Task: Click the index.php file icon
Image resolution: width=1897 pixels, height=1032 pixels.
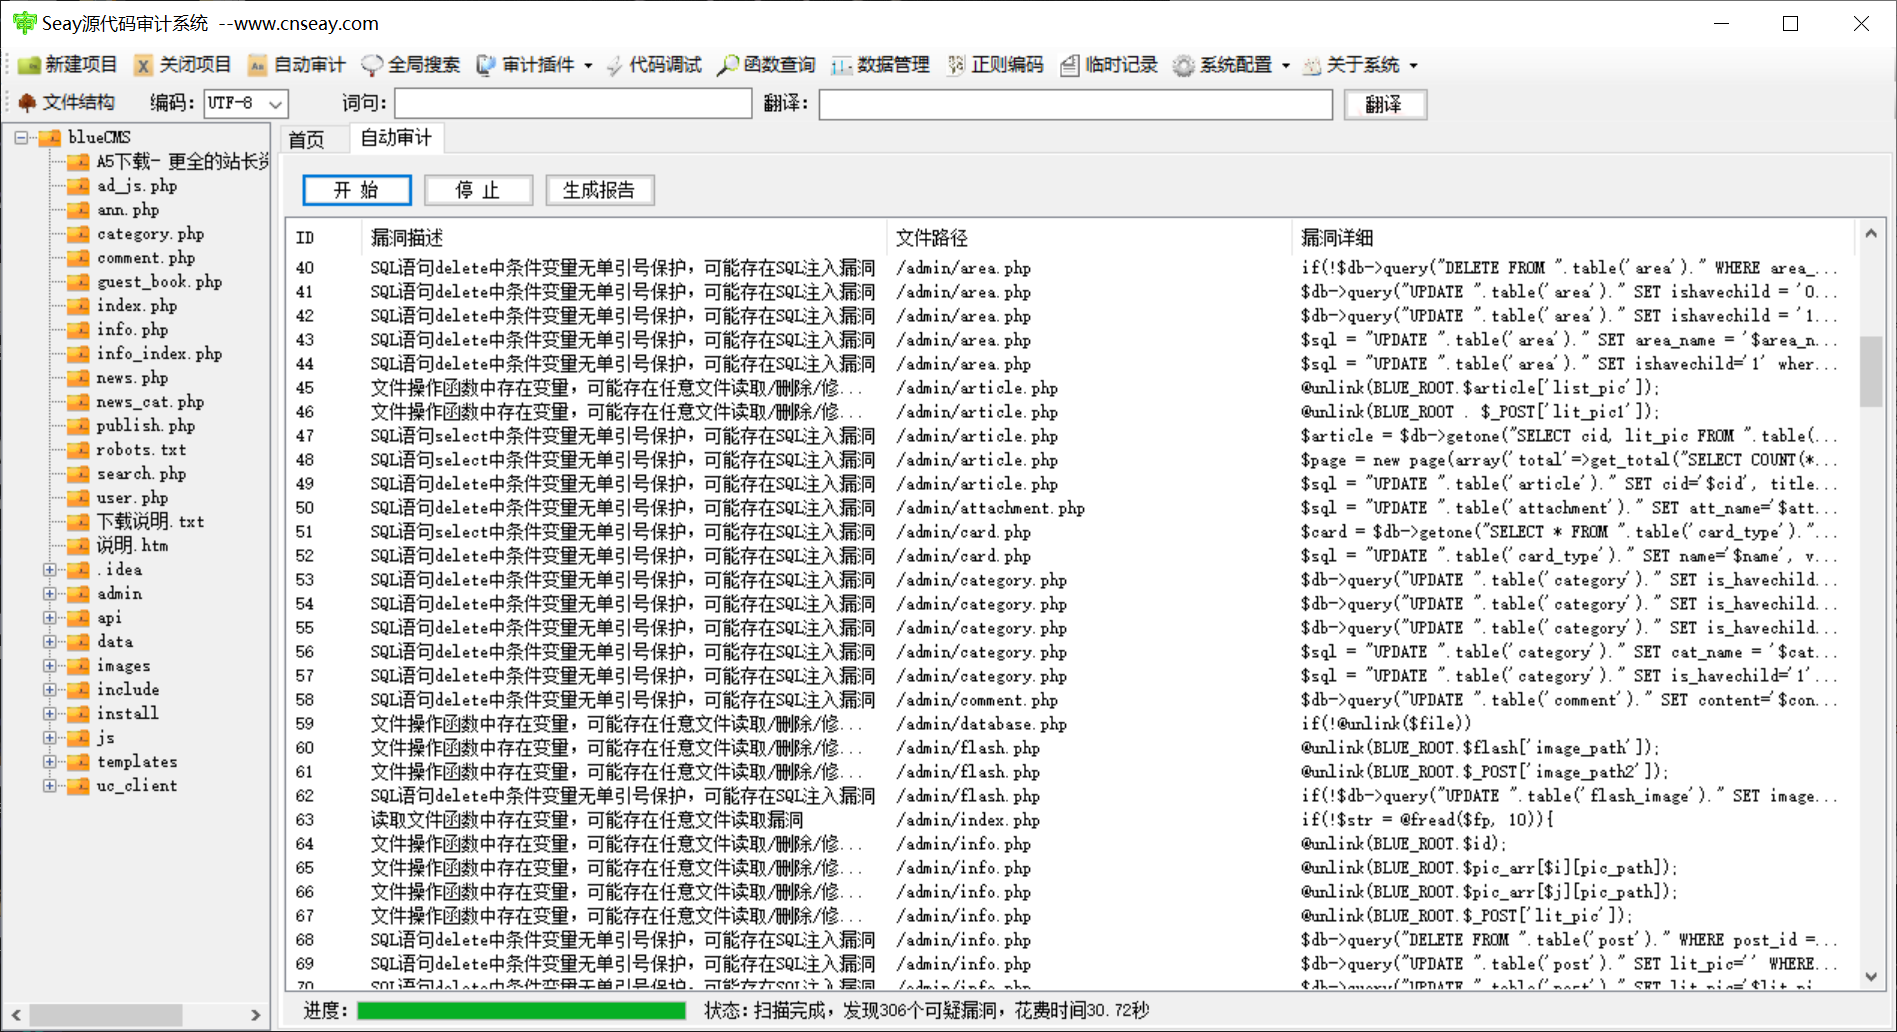Action: click(78, 306)
